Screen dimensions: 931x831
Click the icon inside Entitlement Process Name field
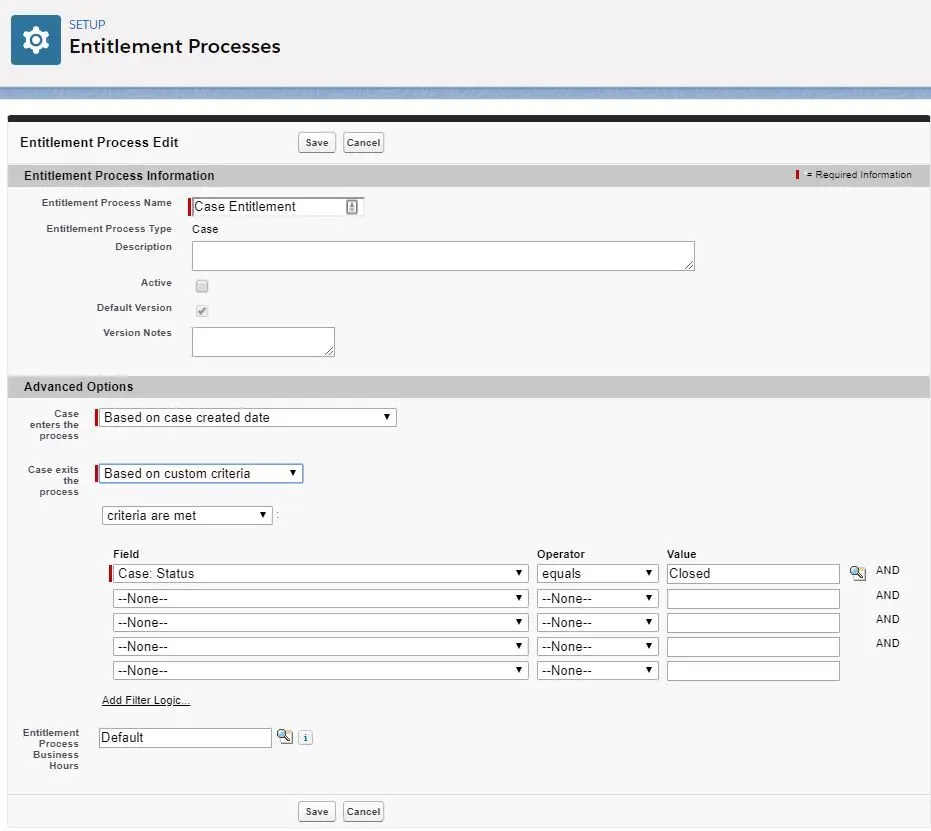(352, 207)
